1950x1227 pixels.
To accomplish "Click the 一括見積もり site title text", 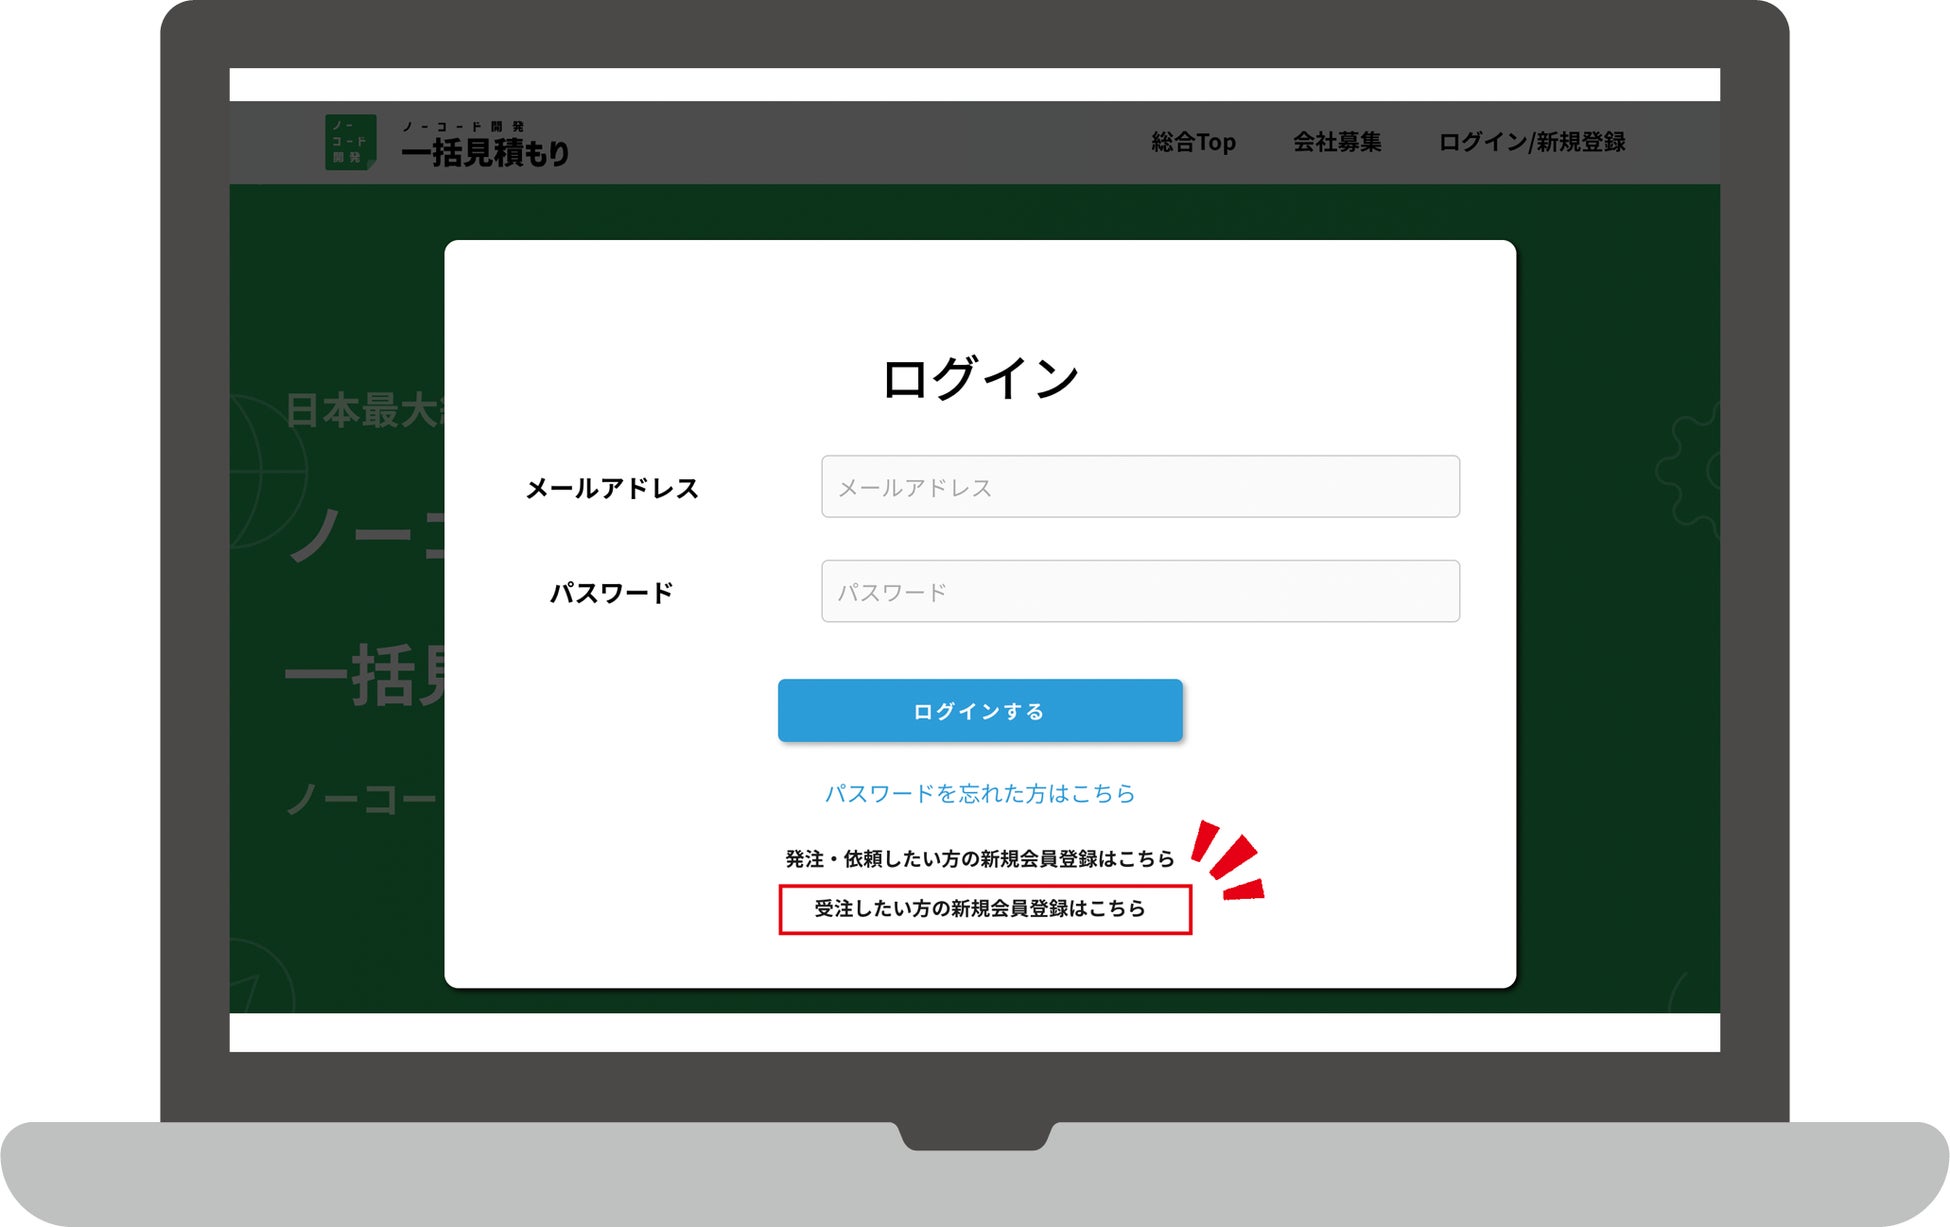I will coord(485,152).
